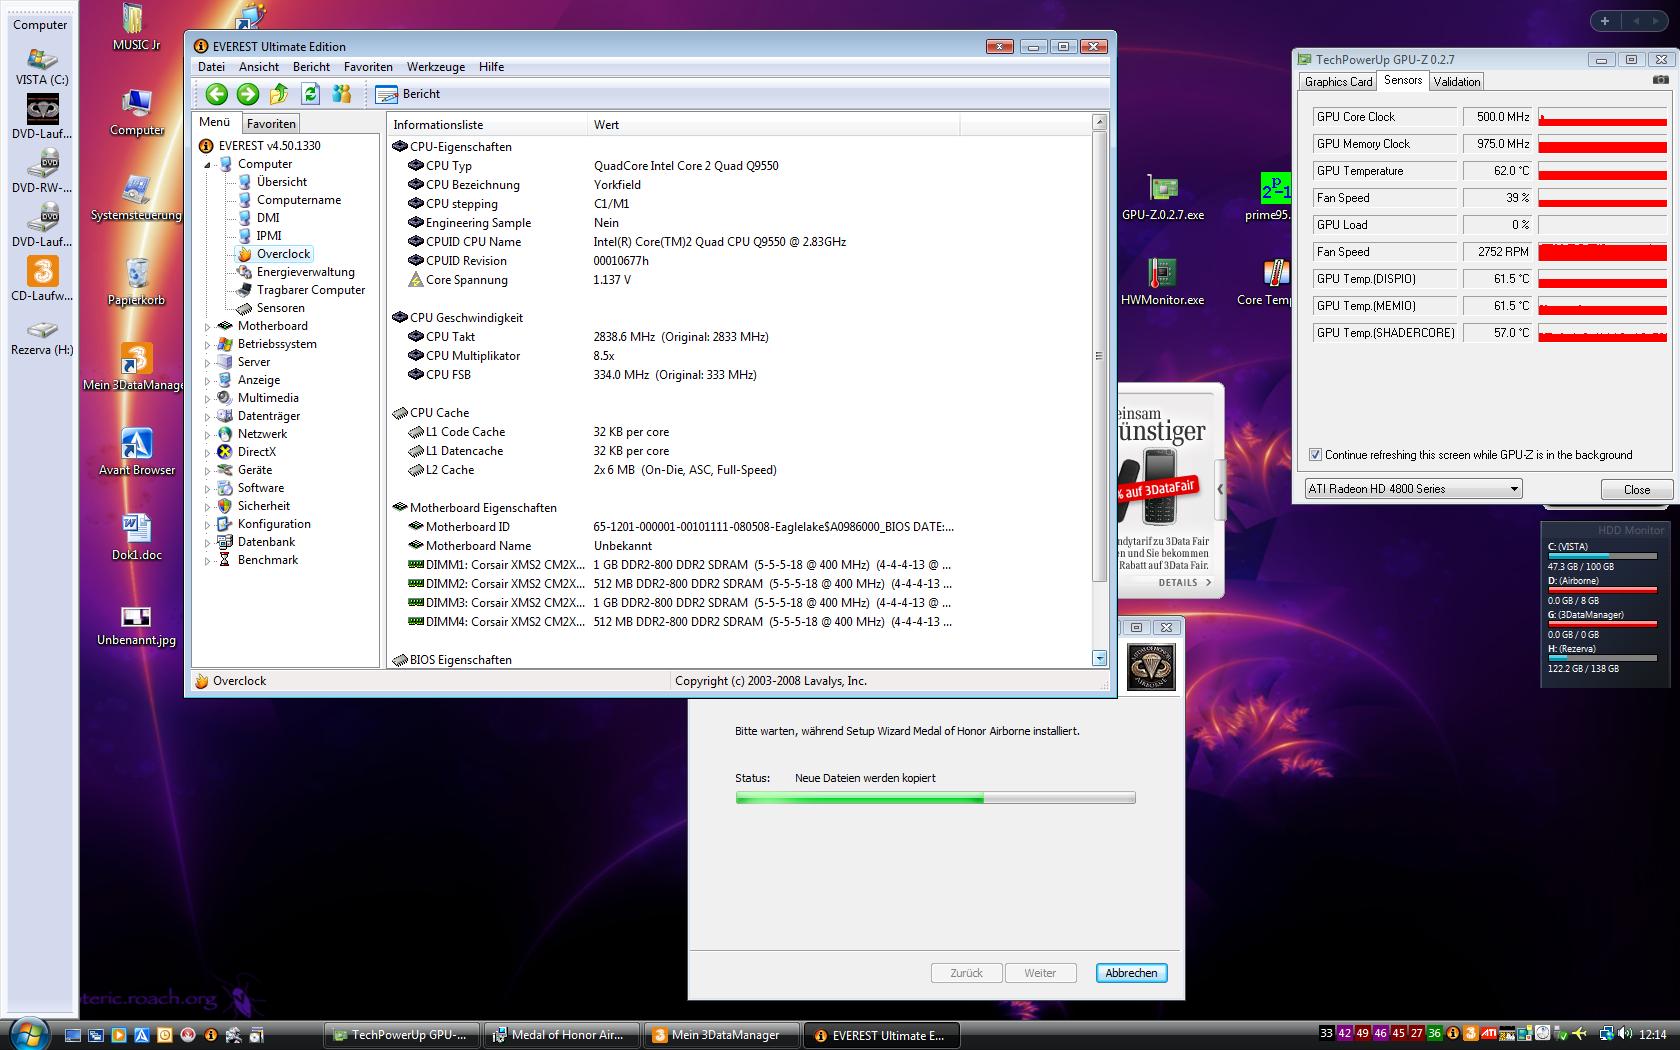Click the C: (VISTA) usage bar in HDD Monitor
This screenshot has width=1680, height=1050.
click(1602, 556)
